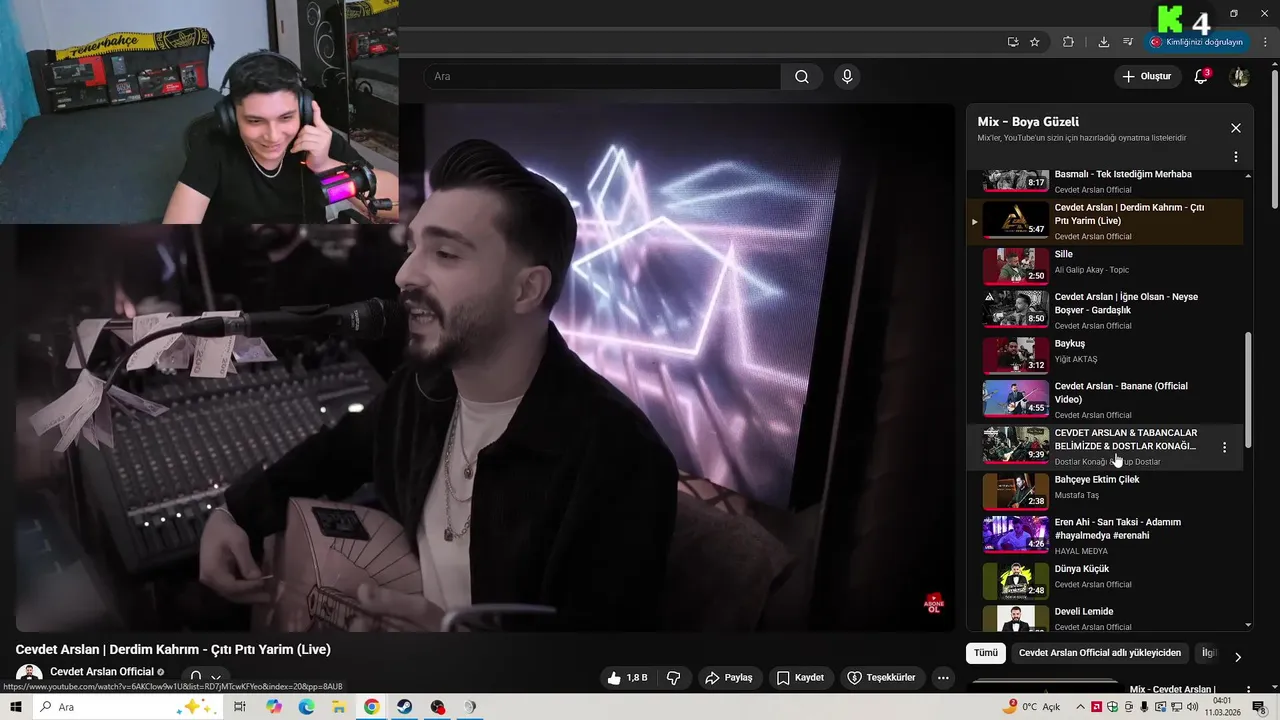Play Baykuş by Yiğit AKTAŞ
Image resolution: width=1280 pixels, height=720 pixels.
point(1105,354)
